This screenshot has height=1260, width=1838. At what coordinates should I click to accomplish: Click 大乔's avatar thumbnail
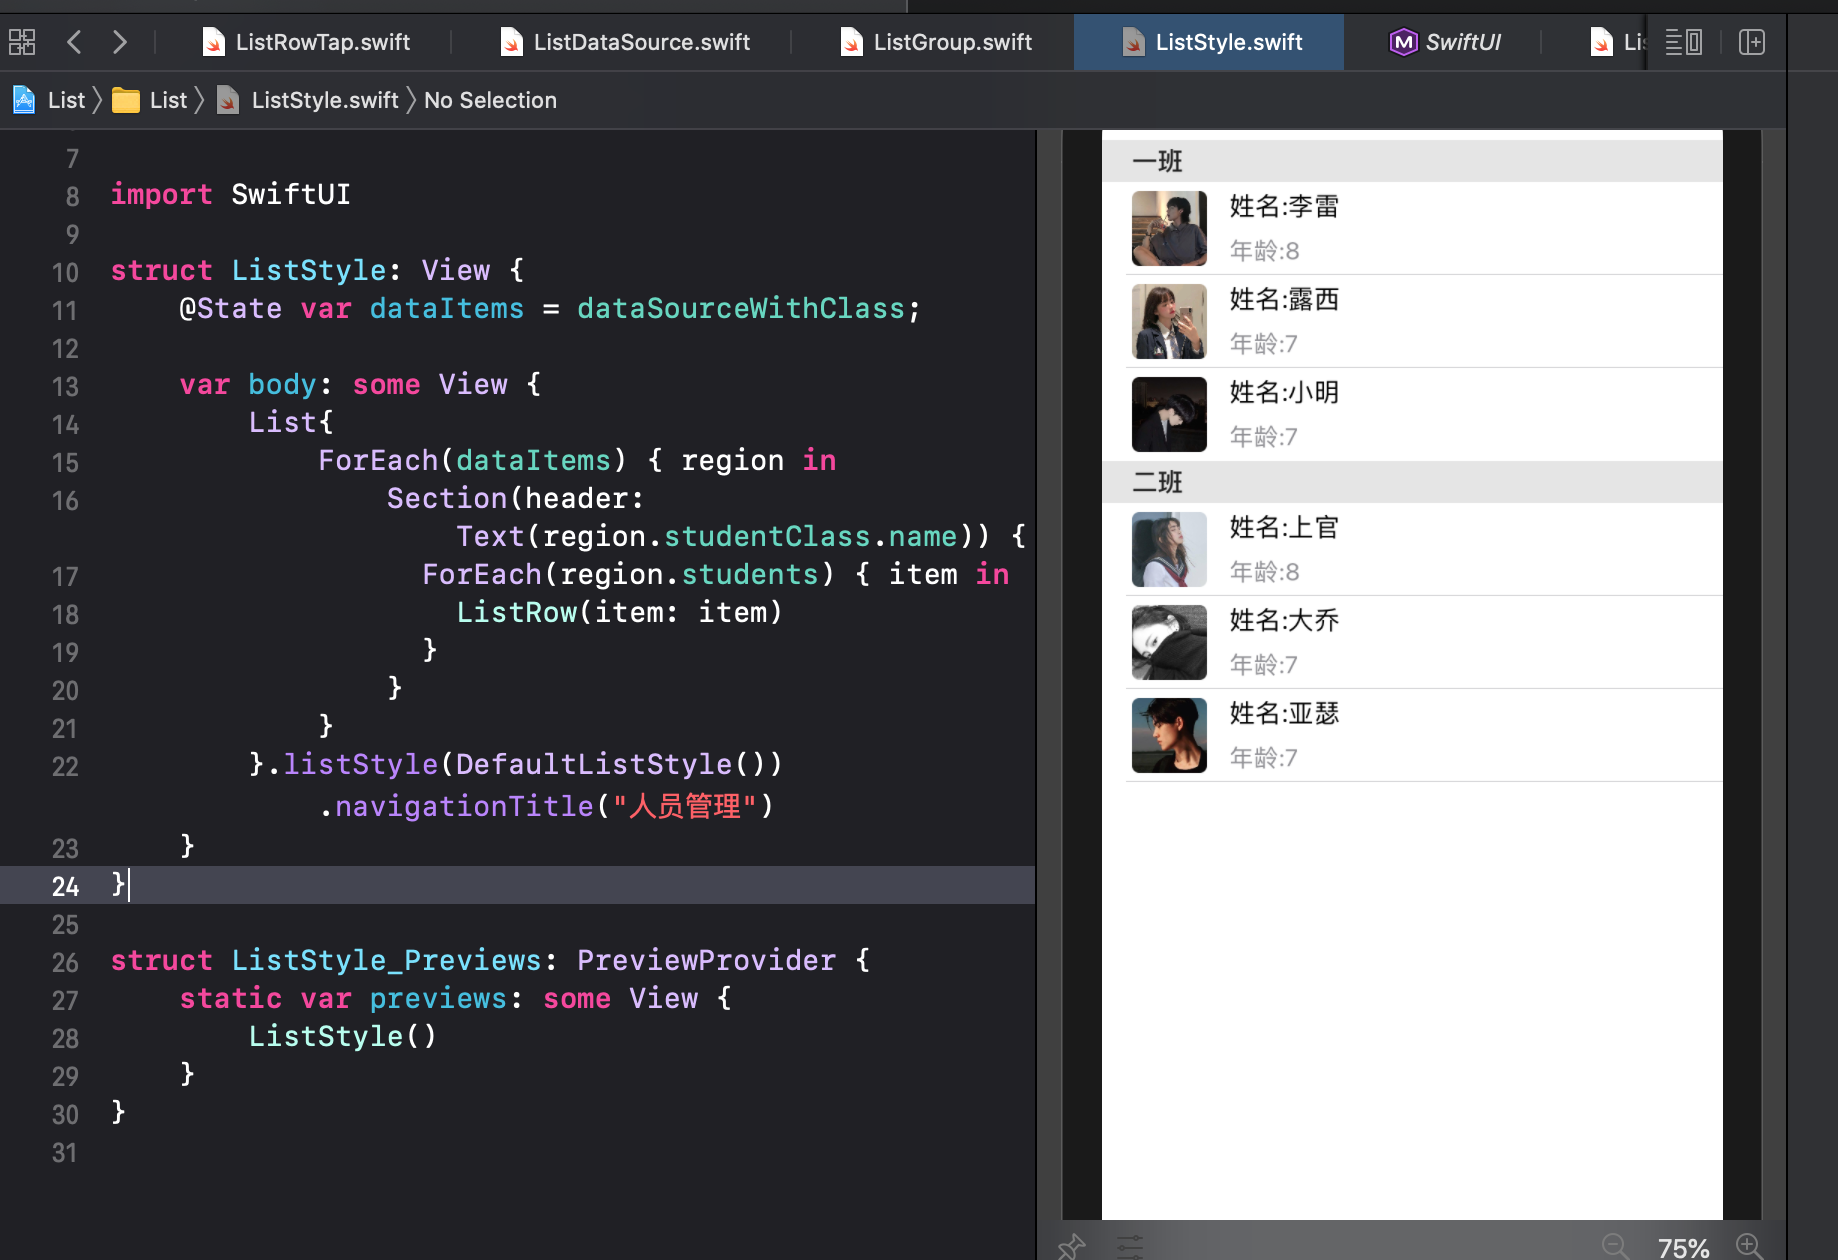pyautogui.click(x=1169, y=642)
